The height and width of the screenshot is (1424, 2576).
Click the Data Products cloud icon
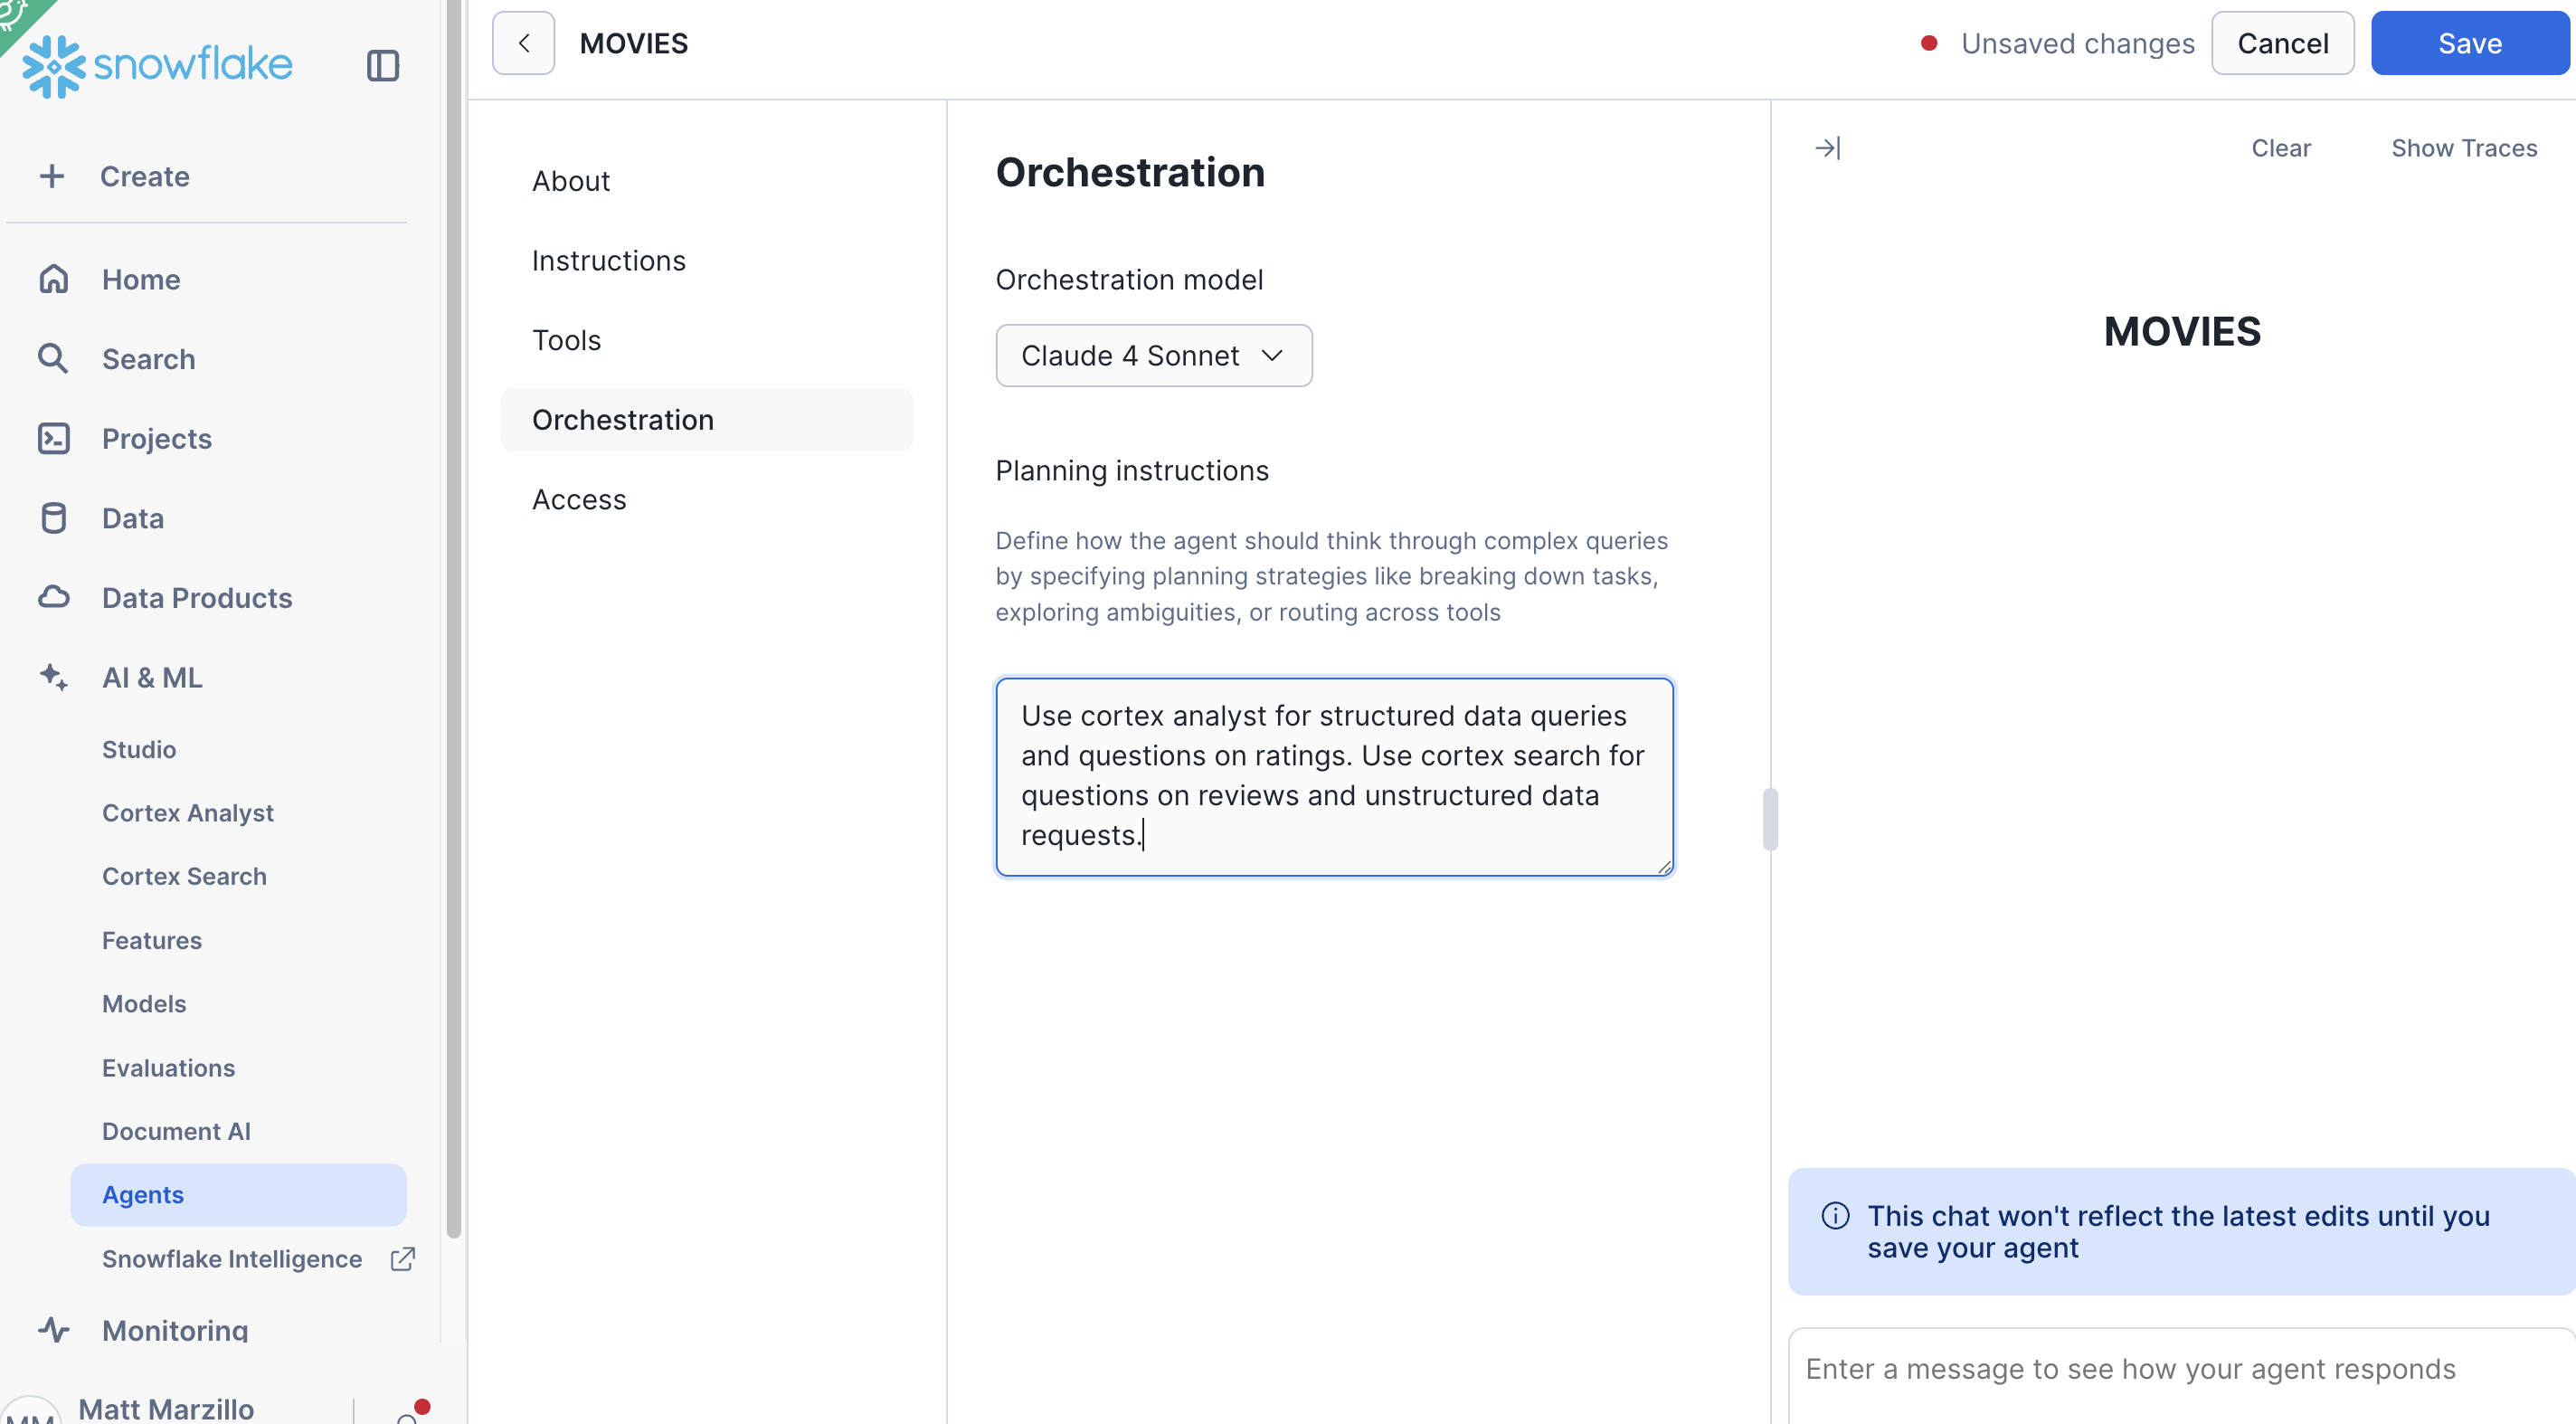click(54, 597)
